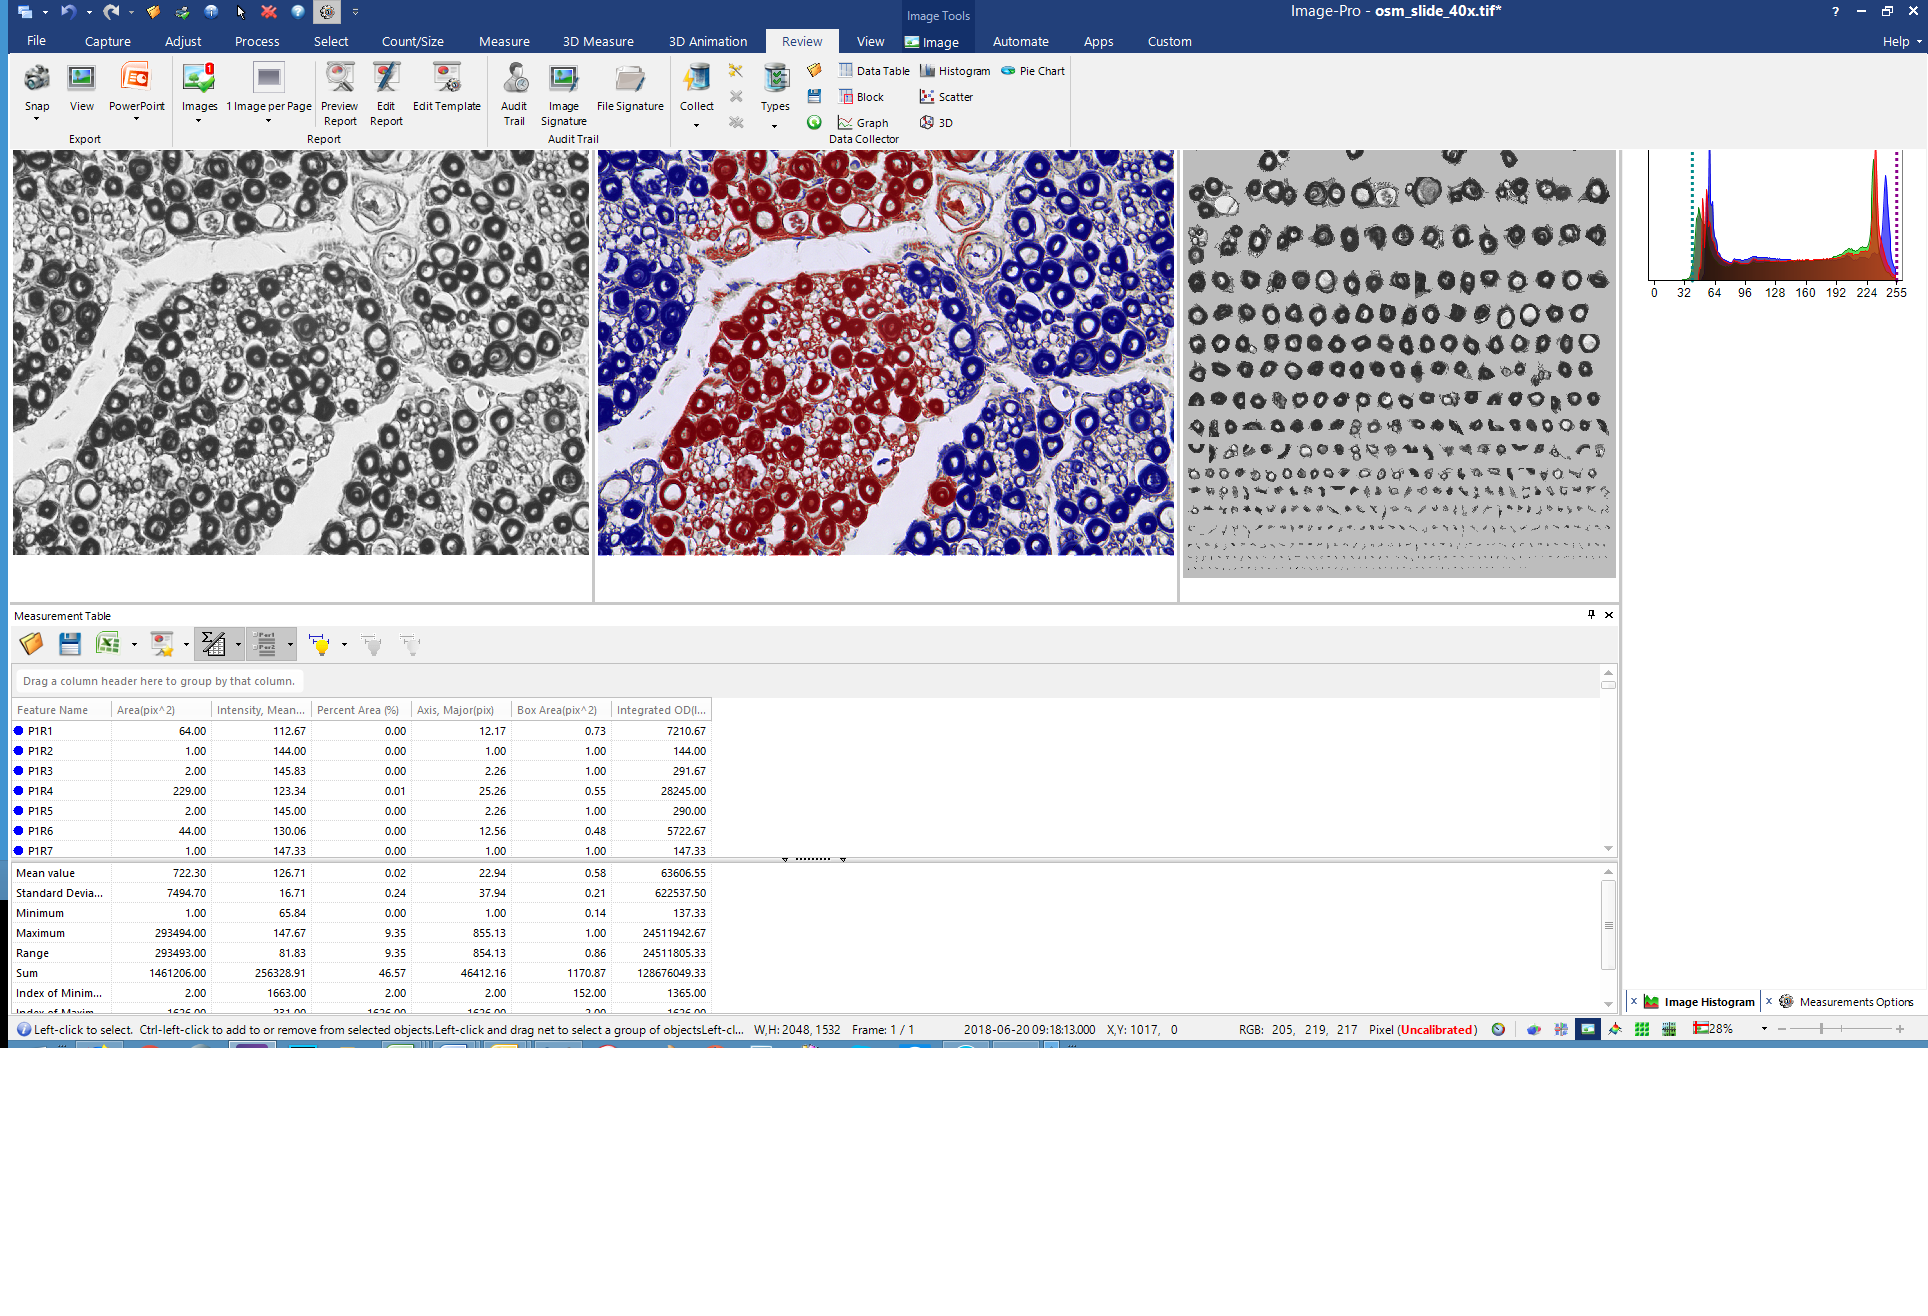Click the Histogram button

click(x=955, y=71)
